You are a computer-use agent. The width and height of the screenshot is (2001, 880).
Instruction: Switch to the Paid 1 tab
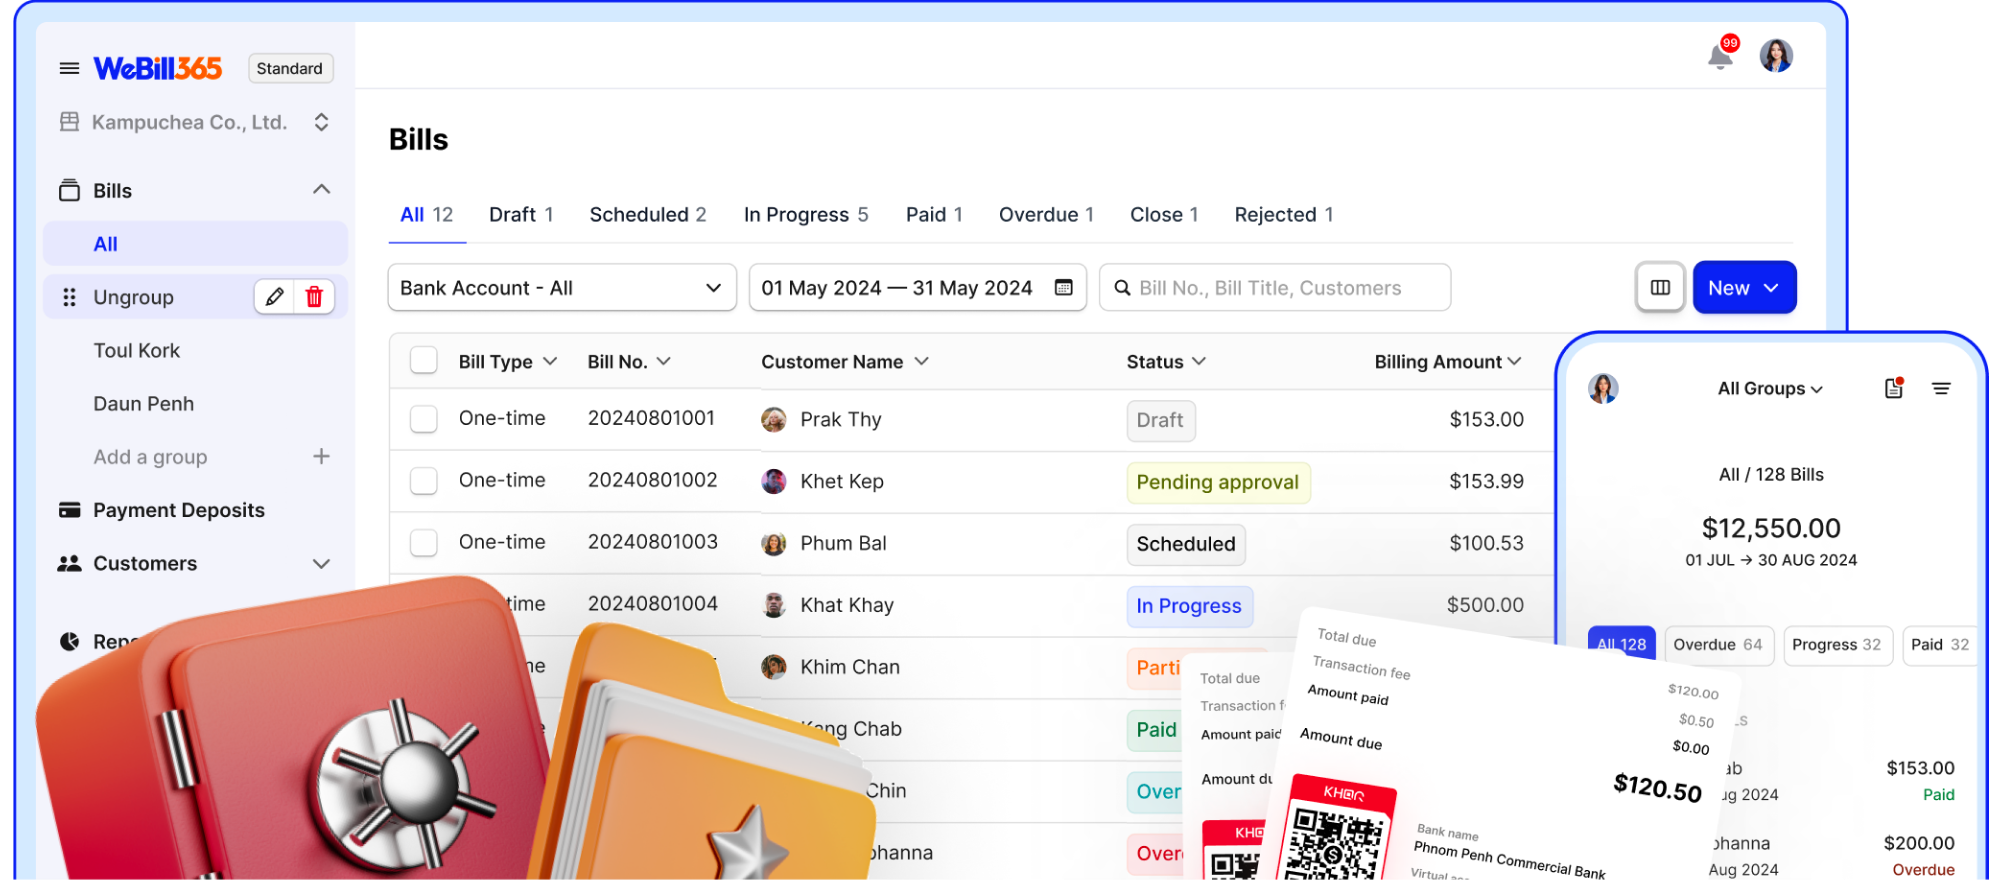[x=934, y=215]
